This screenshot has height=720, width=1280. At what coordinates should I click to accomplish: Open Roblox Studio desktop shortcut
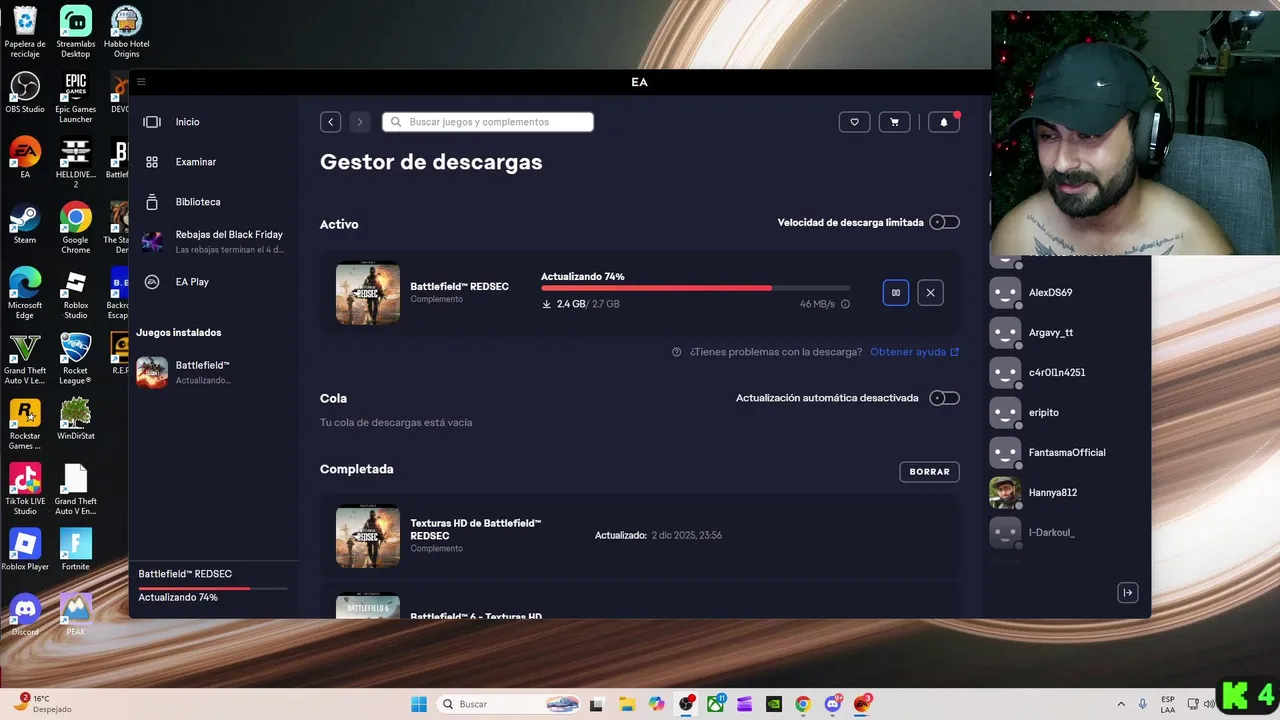coord(76,293)
